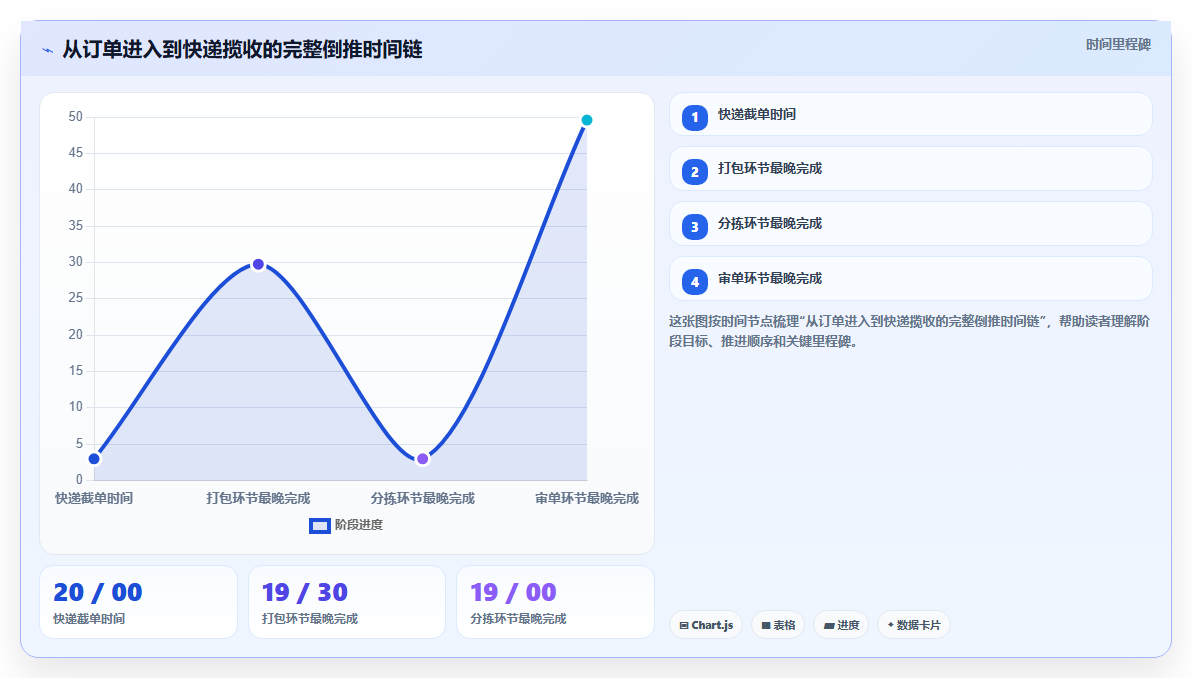Click the 19 / 30 data card value
The width and height of the screenshot is (1192, 678).
305,592
